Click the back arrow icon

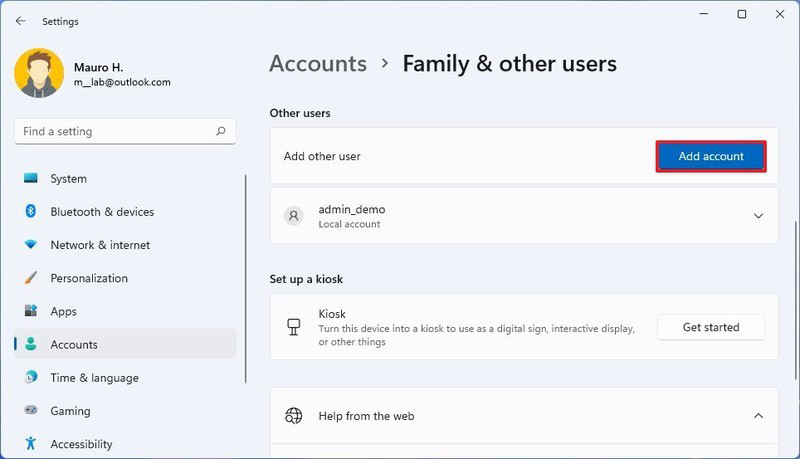pos(20,21)
